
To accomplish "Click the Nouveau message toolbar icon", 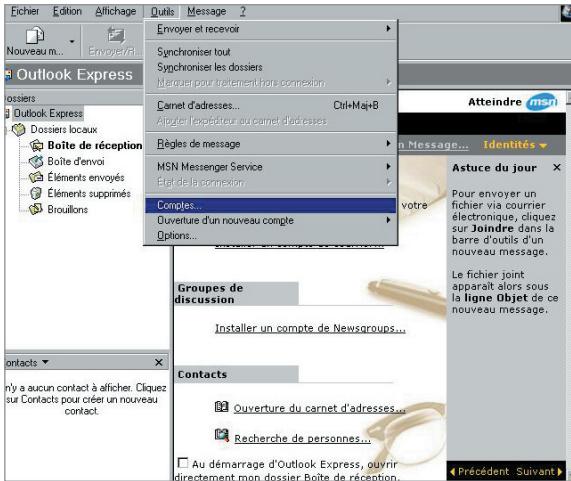I will [35, 36].
